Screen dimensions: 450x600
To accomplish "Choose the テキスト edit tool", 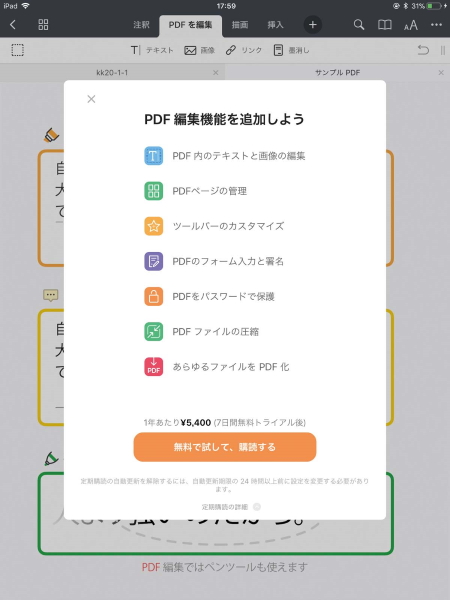I will coord(152,50).
